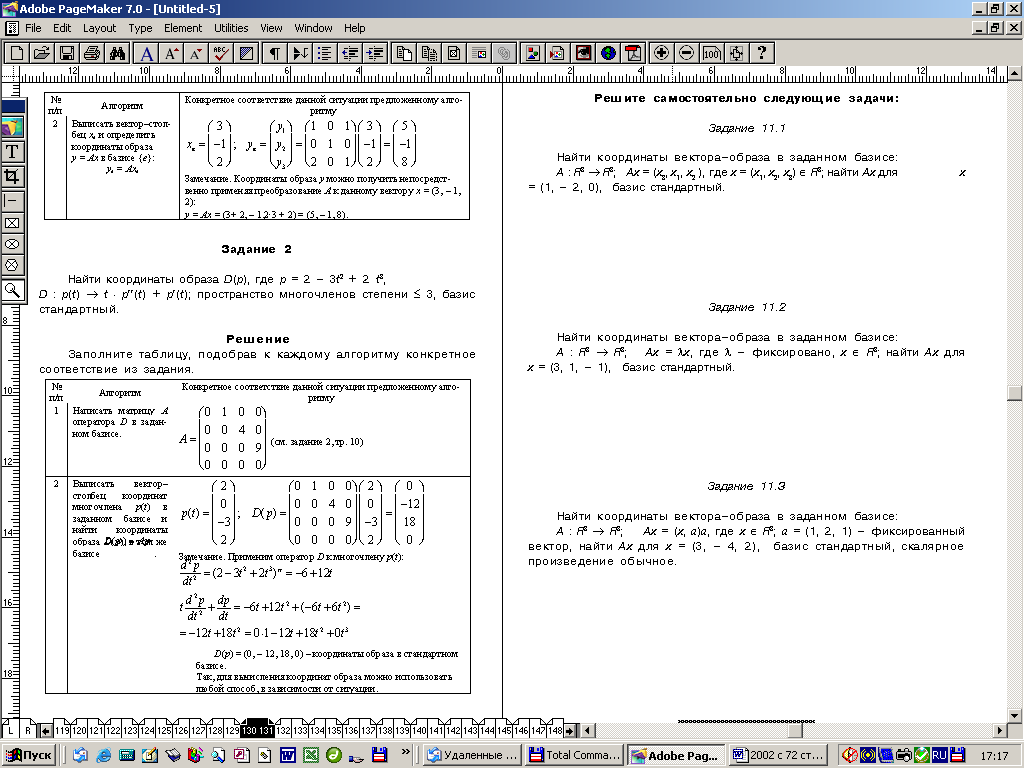Screen dimensions: 1024x768
Task: Decrease font size toolbar icon
Action: pos(196,53)
